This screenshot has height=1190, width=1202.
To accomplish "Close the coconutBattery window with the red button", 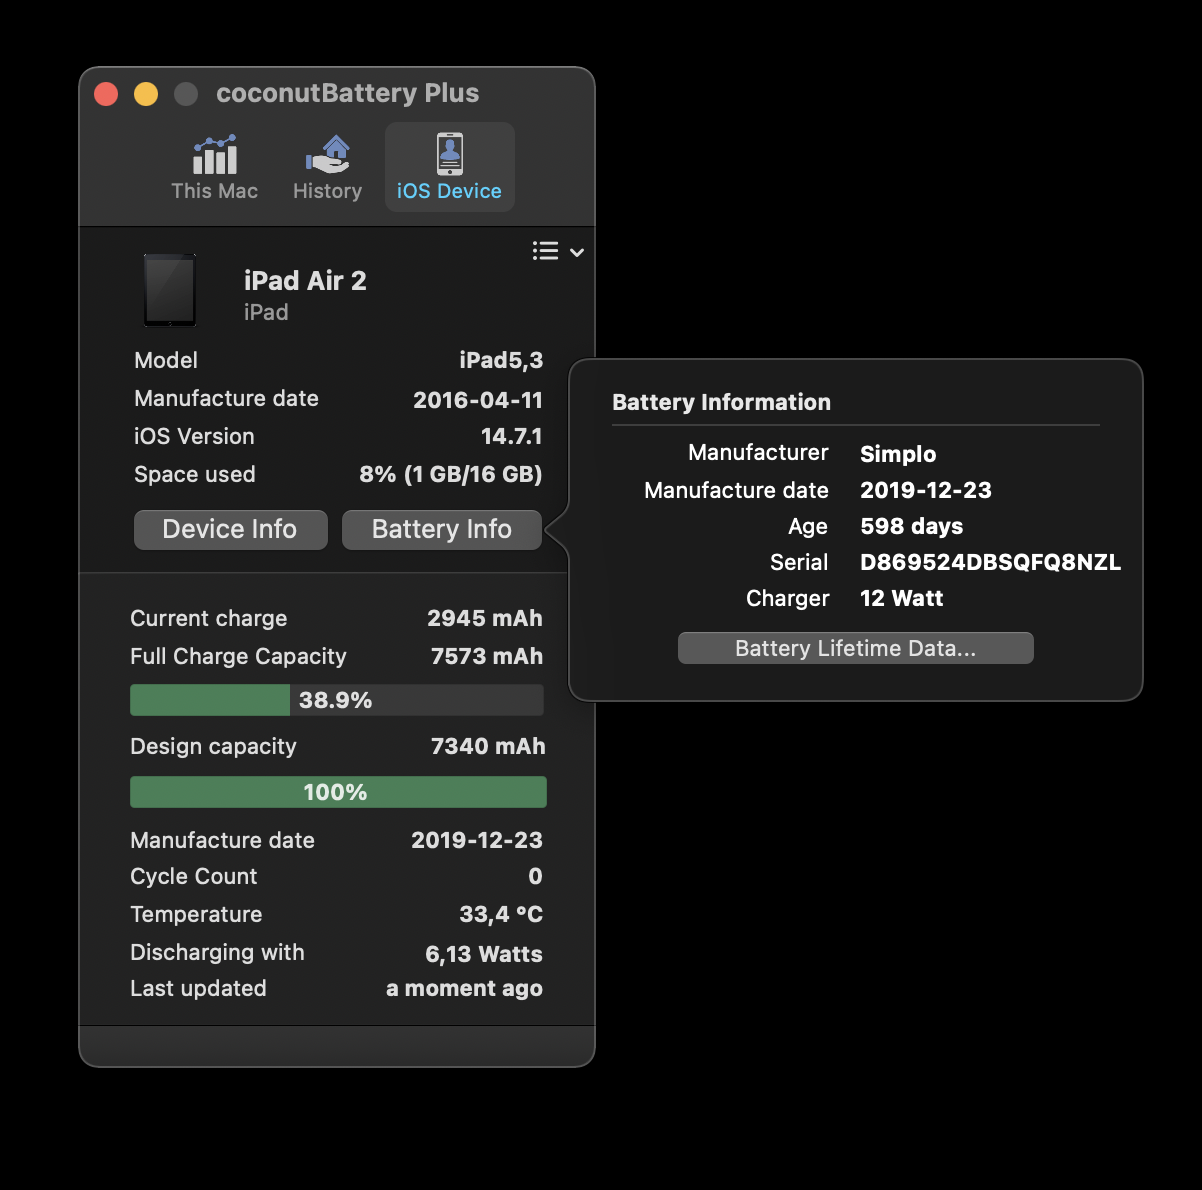I will coord(106,94).
